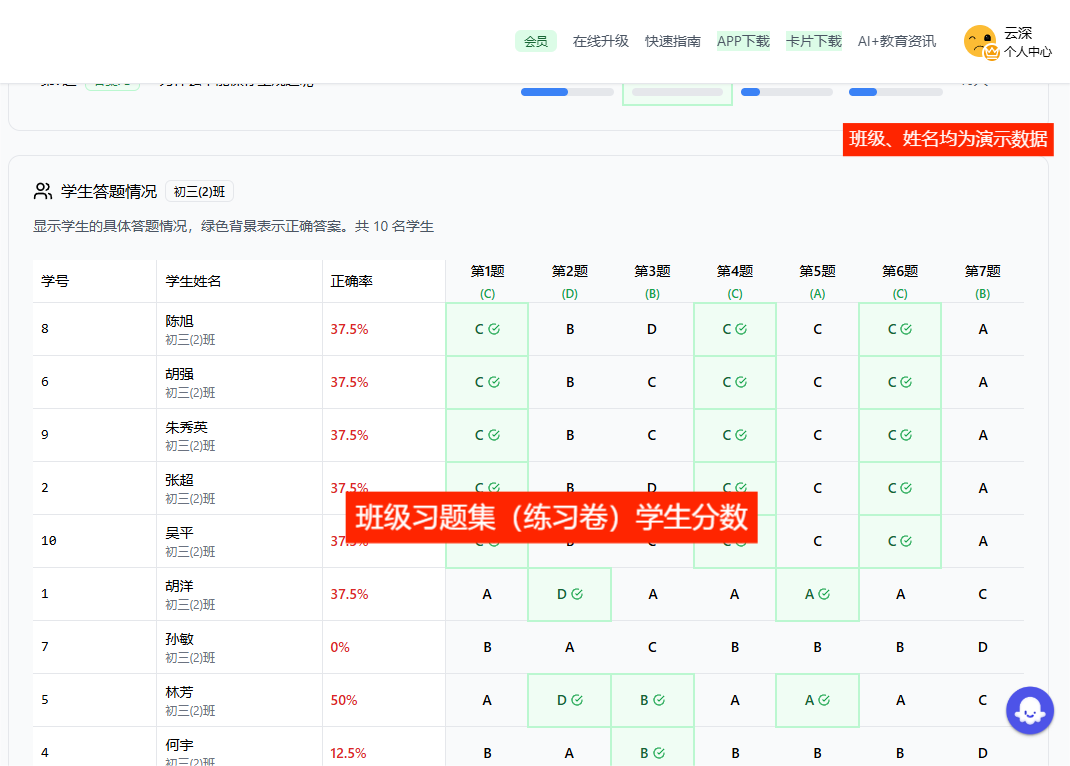
Task: Open APP下载 link
Action: pos(743,41)
